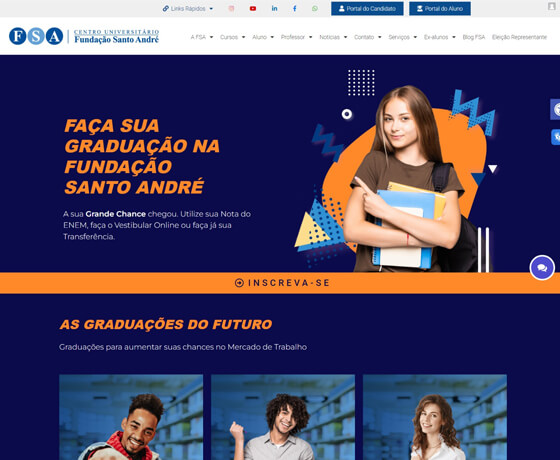Image resolution: width=560 pixels, height=460 pixels.
Task: Click the FSA logo
Action: pos(84,36)
